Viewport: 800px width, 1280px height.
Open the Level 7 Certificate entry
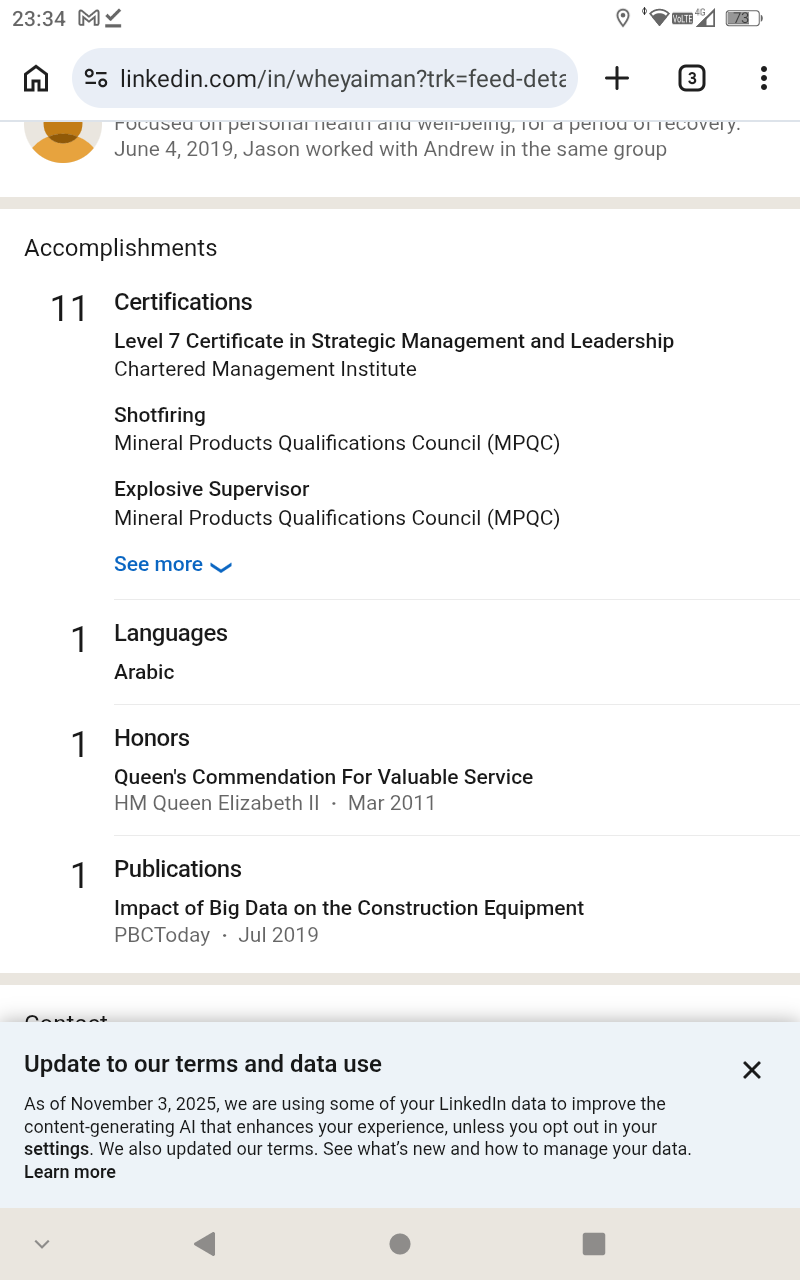393,341
